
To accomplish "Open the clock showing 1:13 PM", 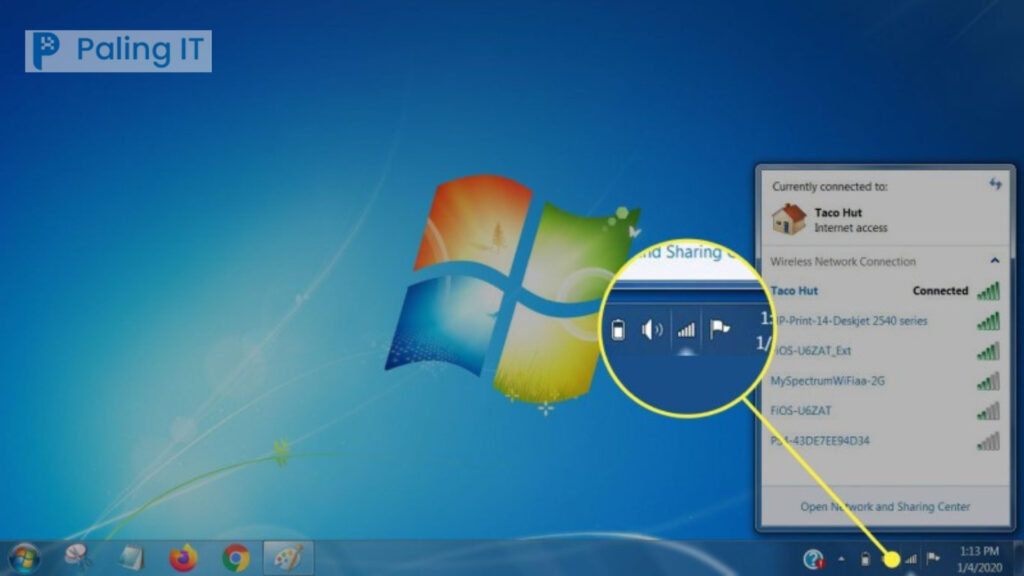I will click(979, 559).
